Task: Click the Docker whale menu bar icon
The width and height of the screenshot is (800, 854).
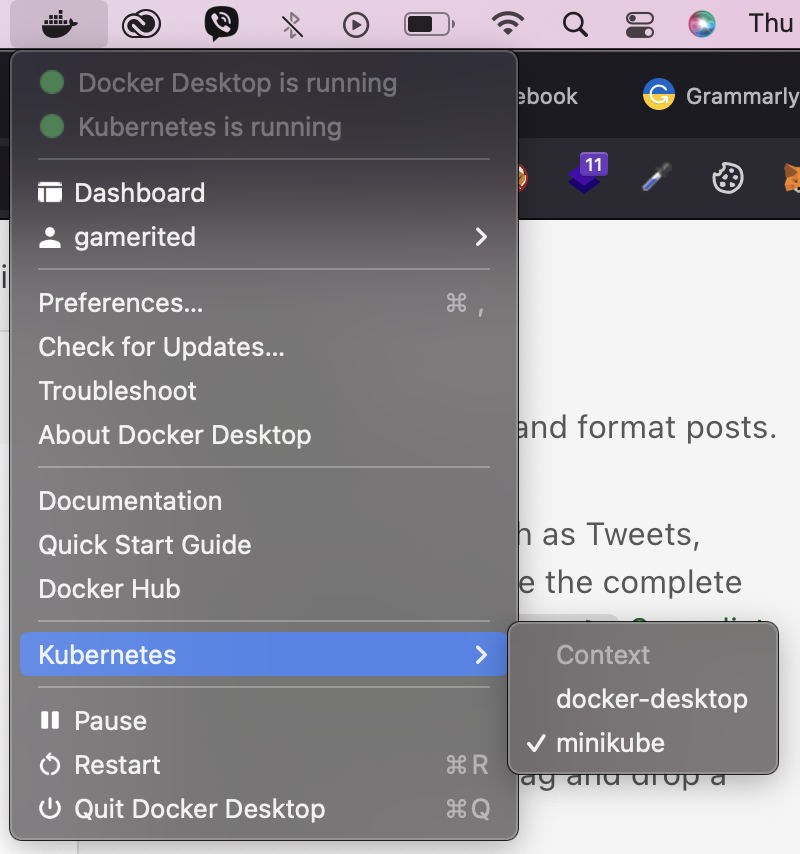Action: [x=59, y=24]
